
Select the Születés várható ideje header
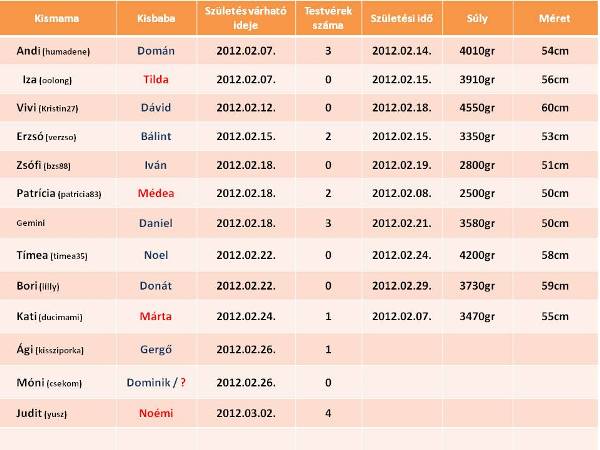(245, 19)
